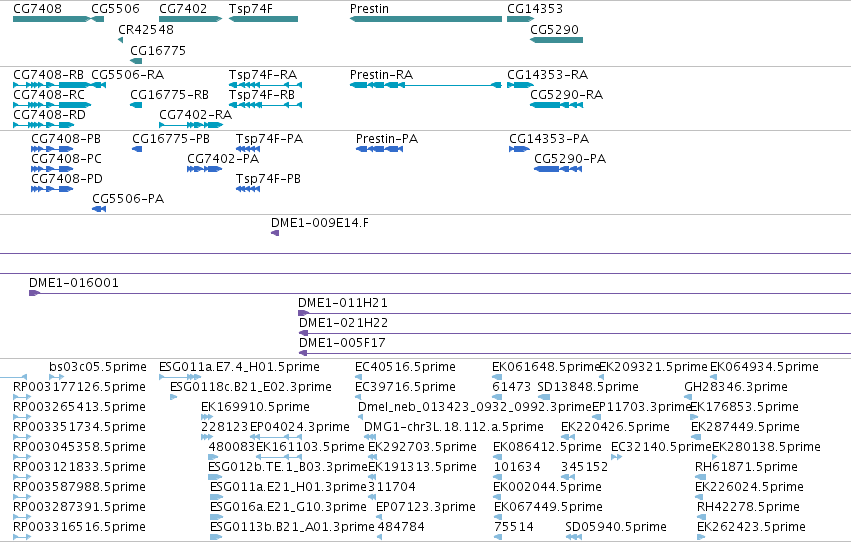This screenshot has height=542, width=851.
Task: Click EST ESG0118c.B21_E02.3prime
Action: tap(174, 397)
